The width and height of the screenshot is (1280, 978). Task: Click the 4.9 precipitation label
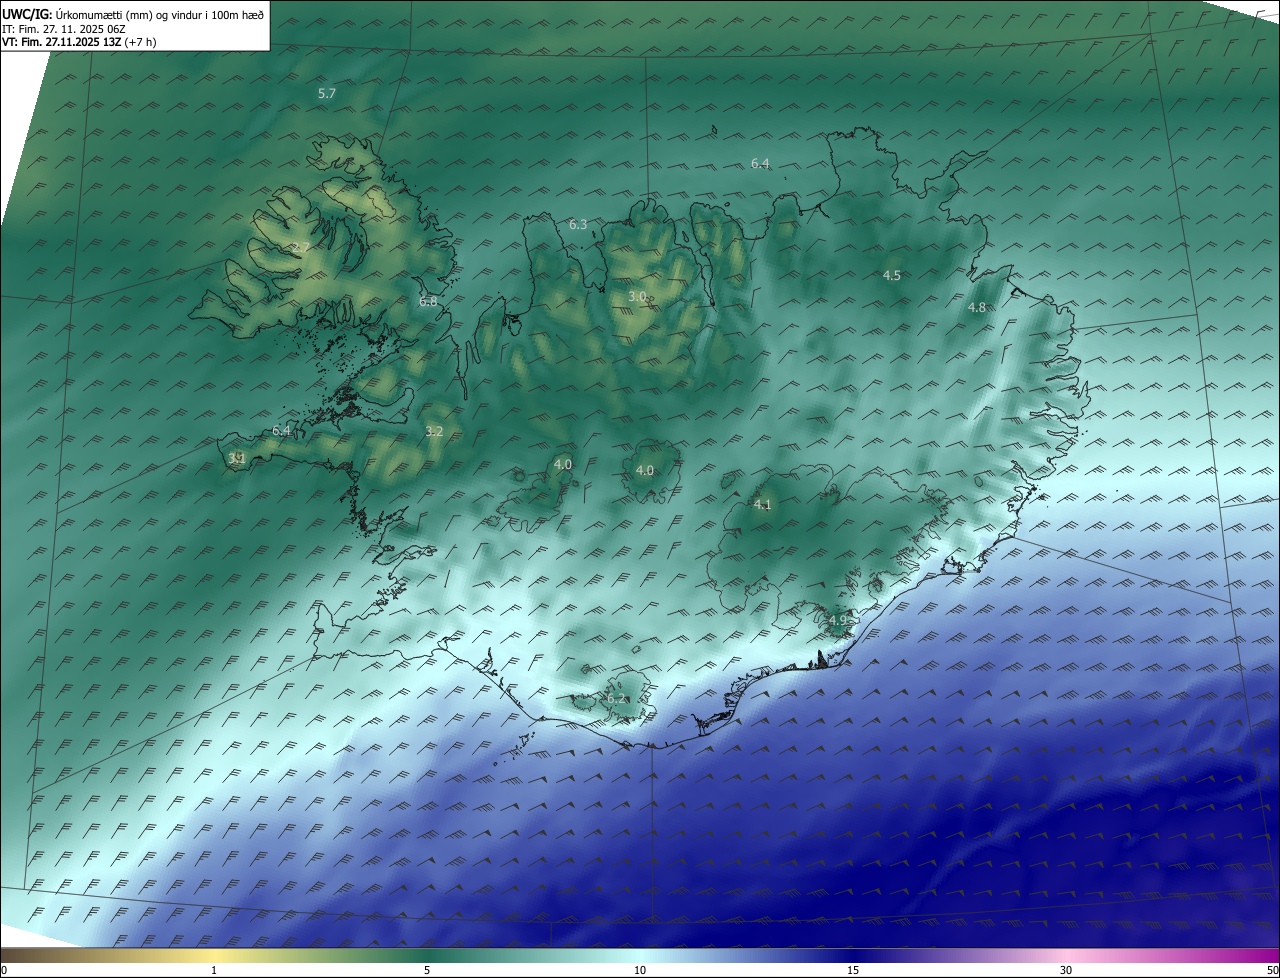coord(837,621)
